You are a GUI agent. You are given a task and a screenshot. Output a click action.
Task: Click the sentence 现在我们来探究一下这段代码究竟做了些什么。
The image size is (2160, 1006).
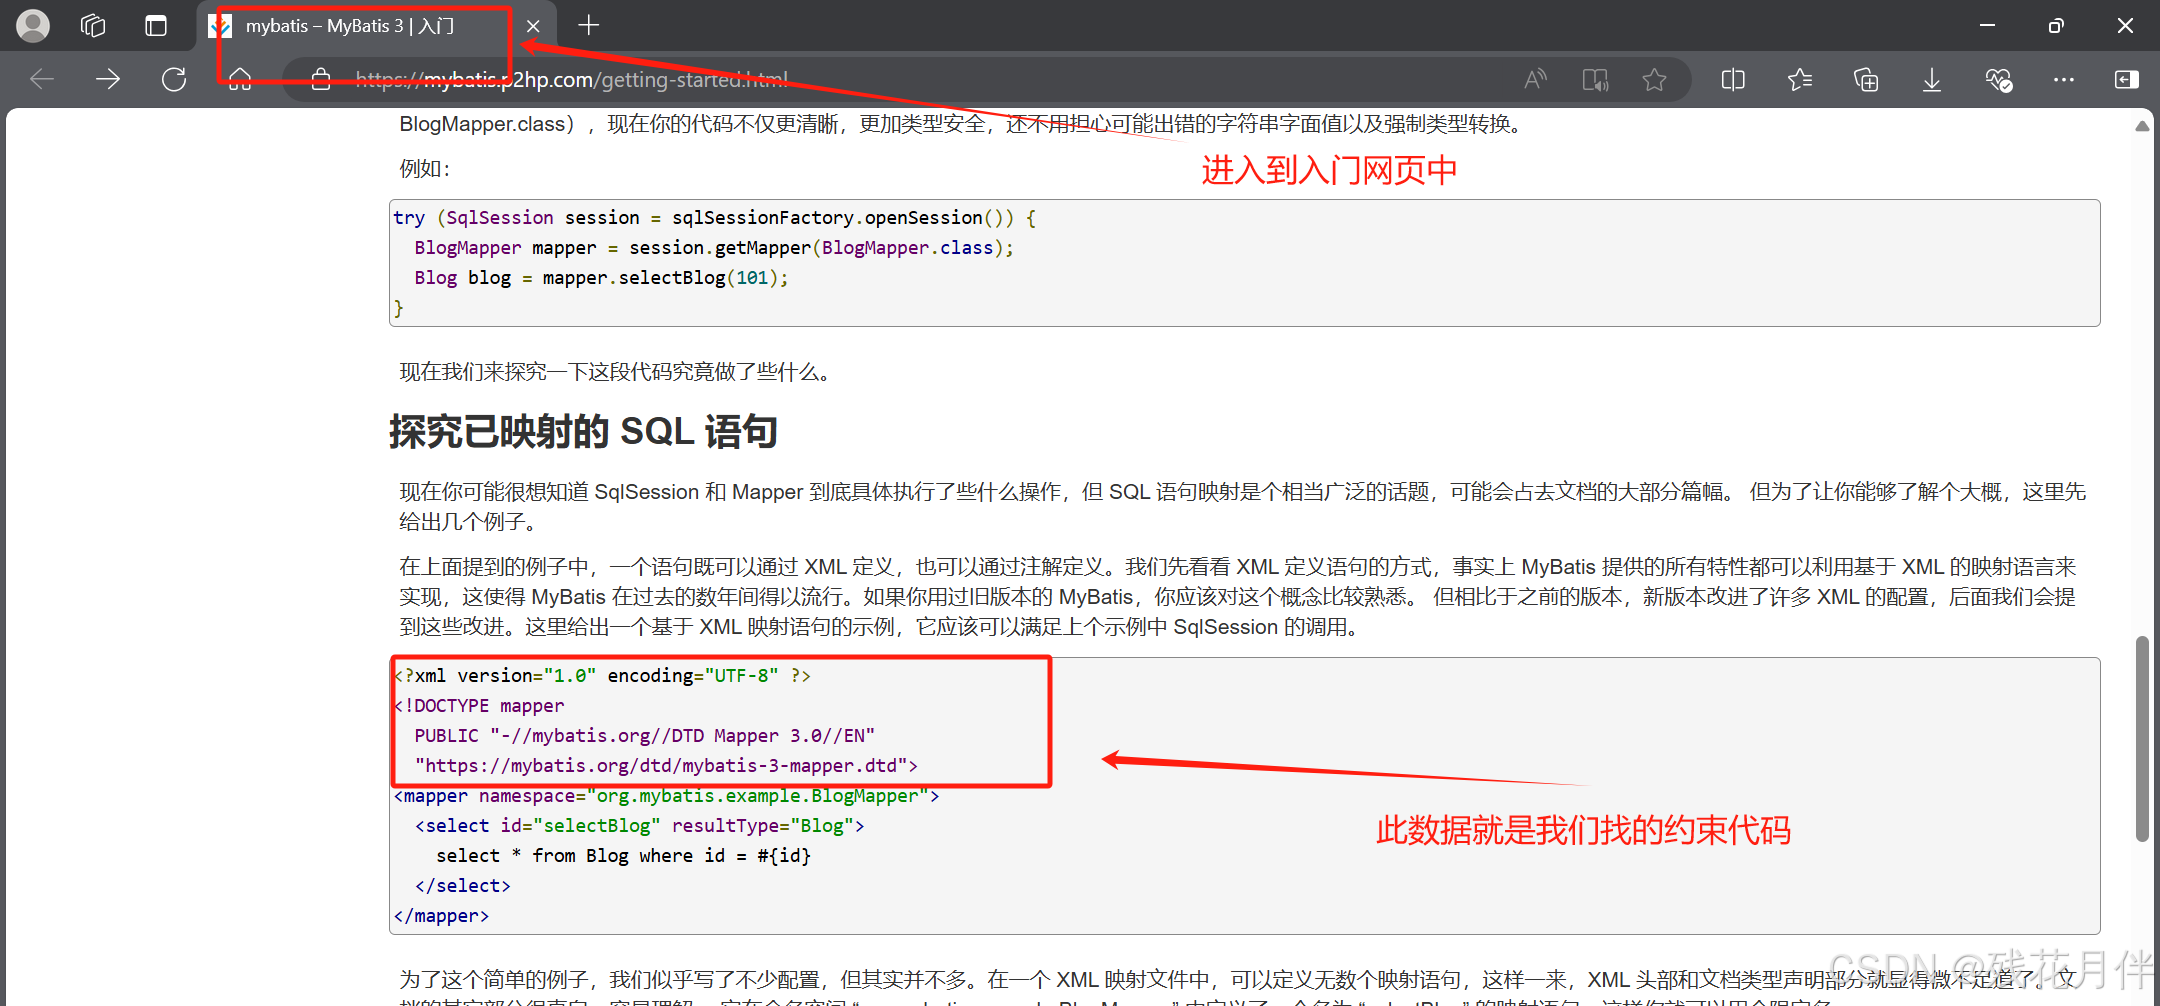click(x=614, y=372)
